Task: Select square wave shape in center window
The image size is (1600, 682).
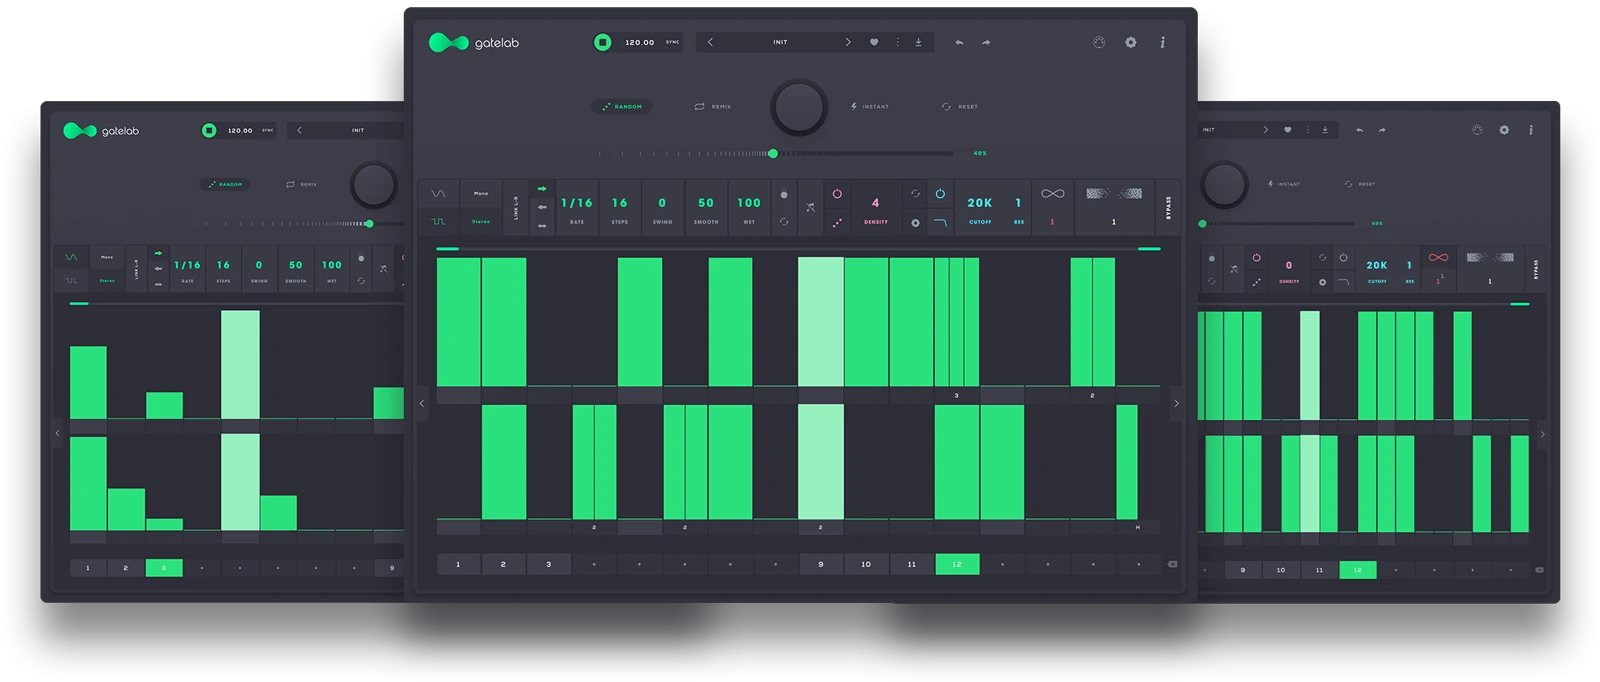Action: pyautogui.click(x=438, y=221)
